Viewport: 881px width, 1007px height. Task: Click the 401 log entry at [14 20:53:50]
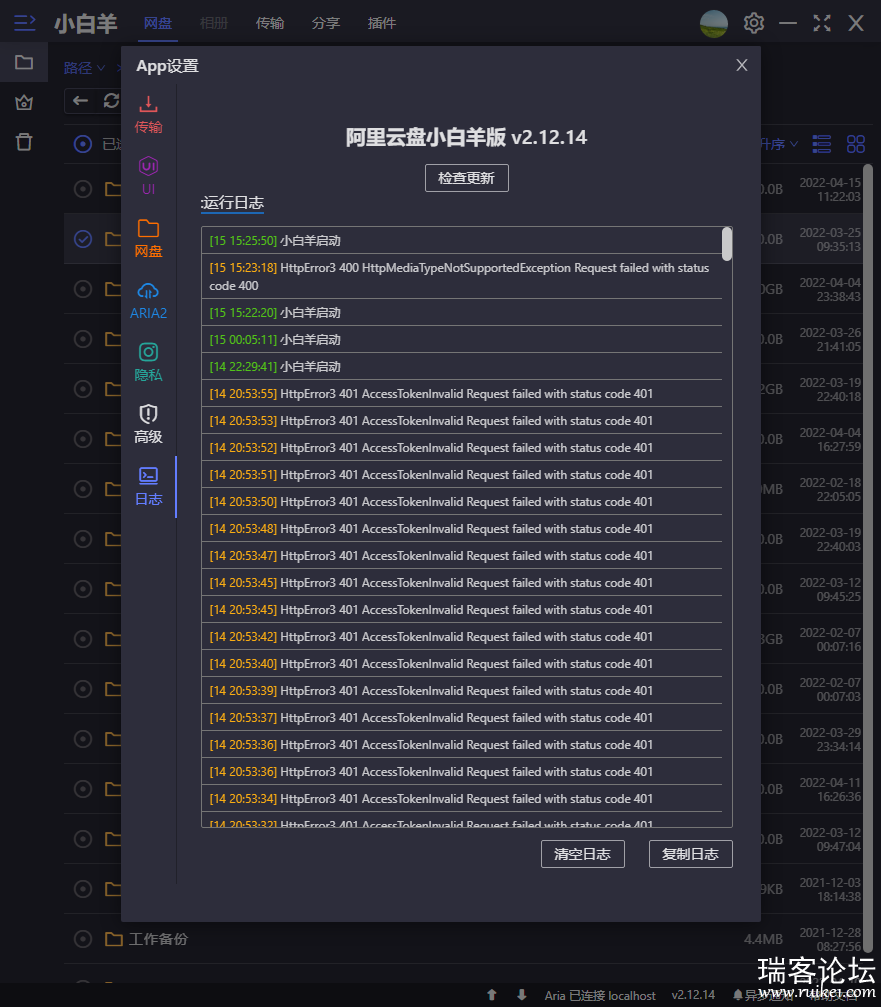(x=462, y=502)
